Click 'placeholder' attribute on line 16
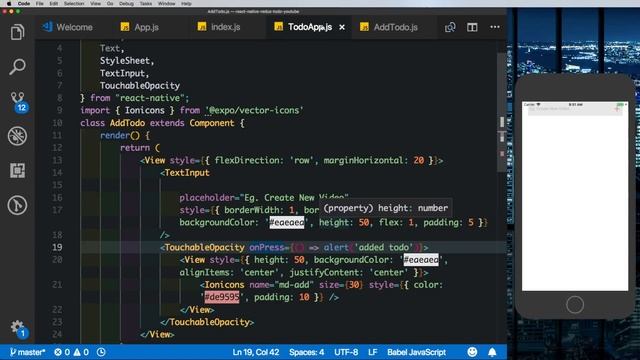Viewport: 640px width, 360px height. (207, 198)
